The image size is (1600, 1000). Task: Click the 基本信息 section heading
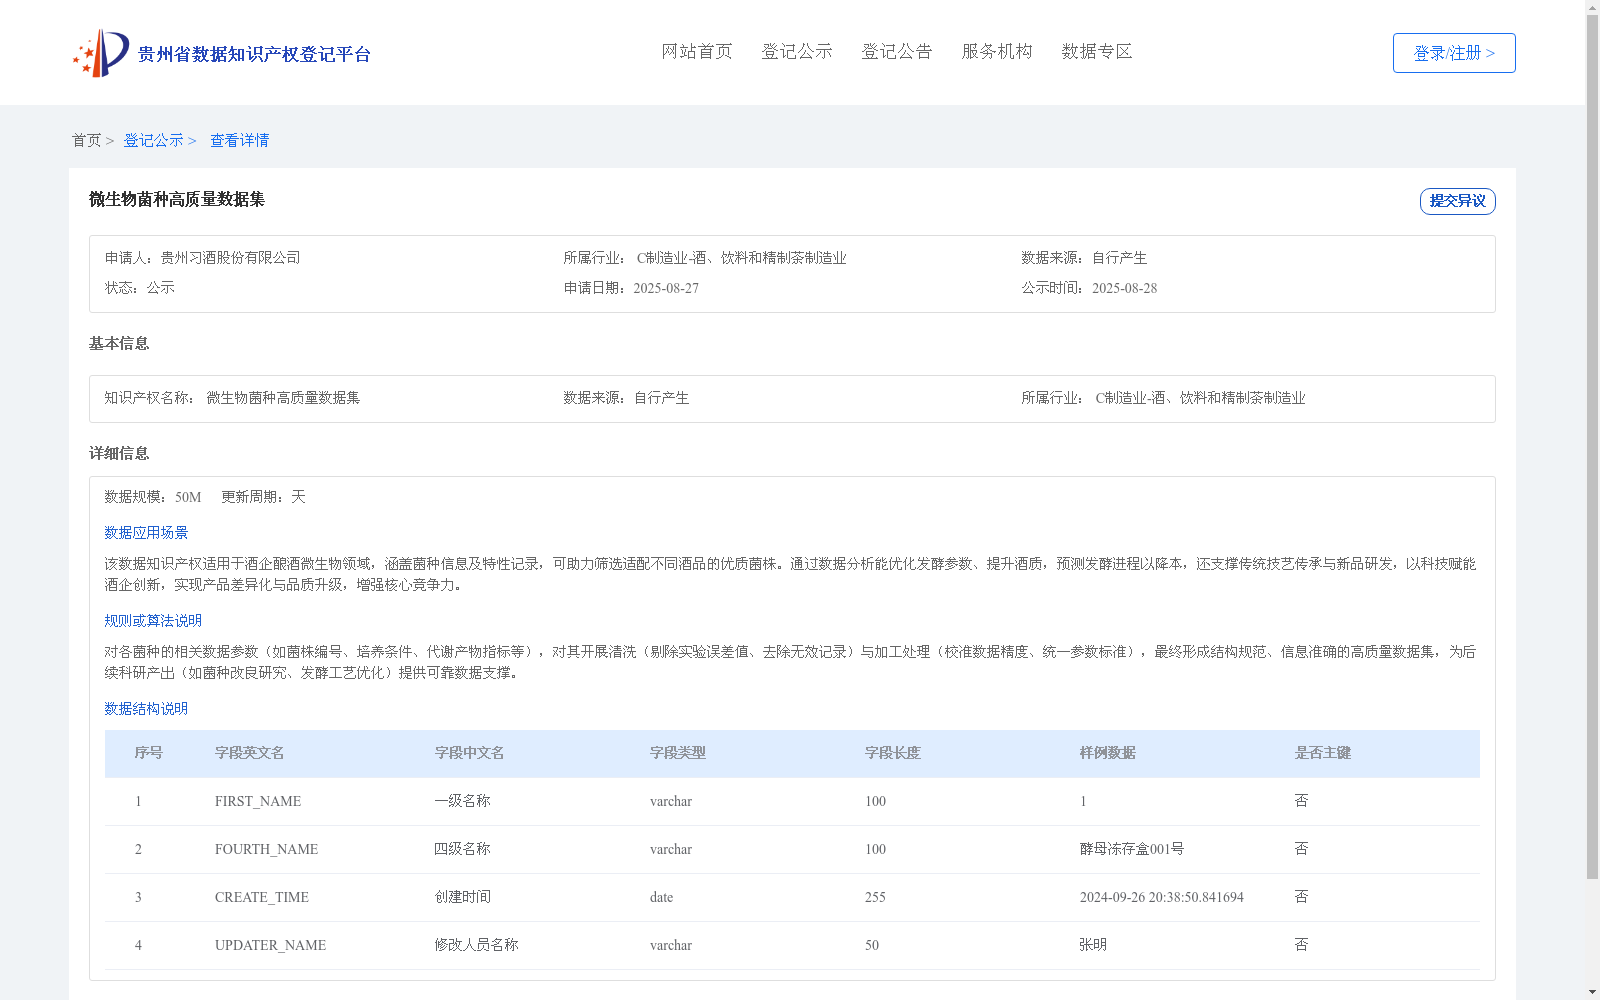[x=119, y=343]
